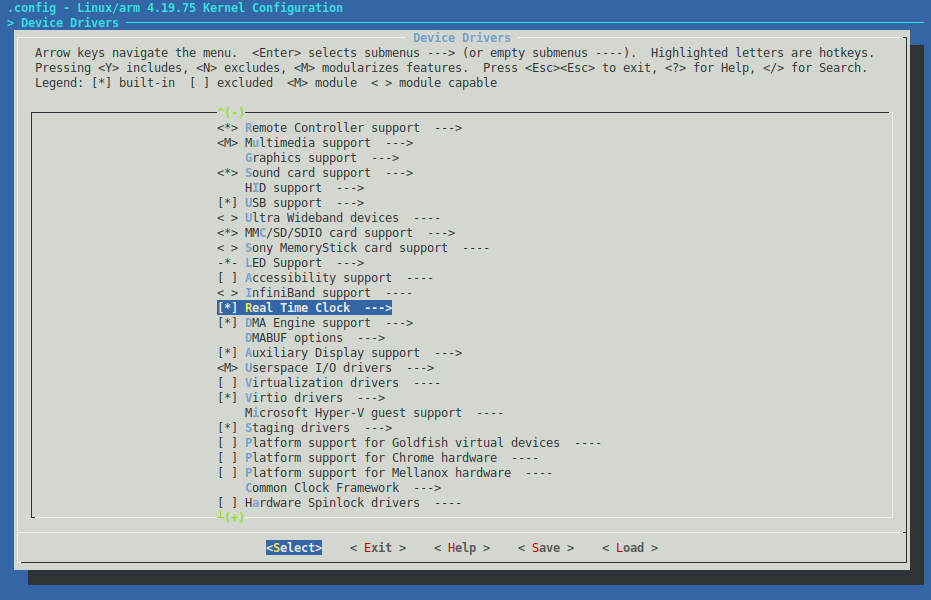Toggle Accessibility support checkbox
931x600 pixels.
coord(227,278)
